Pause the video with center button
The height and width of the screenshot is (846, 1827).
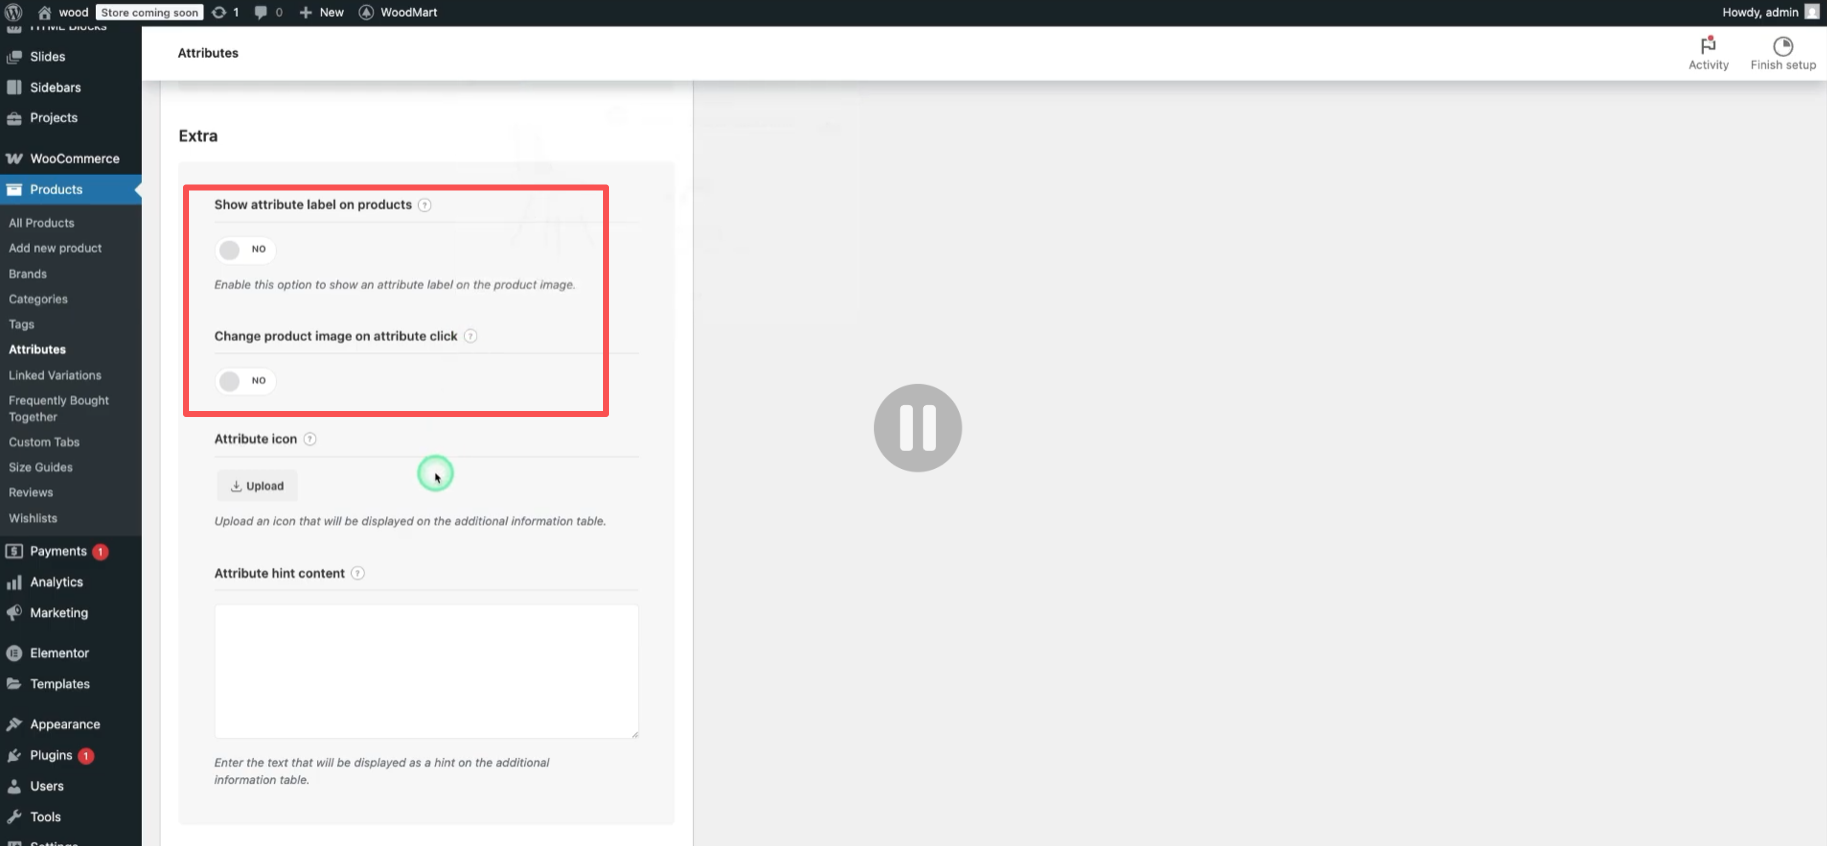coord(918,428)
